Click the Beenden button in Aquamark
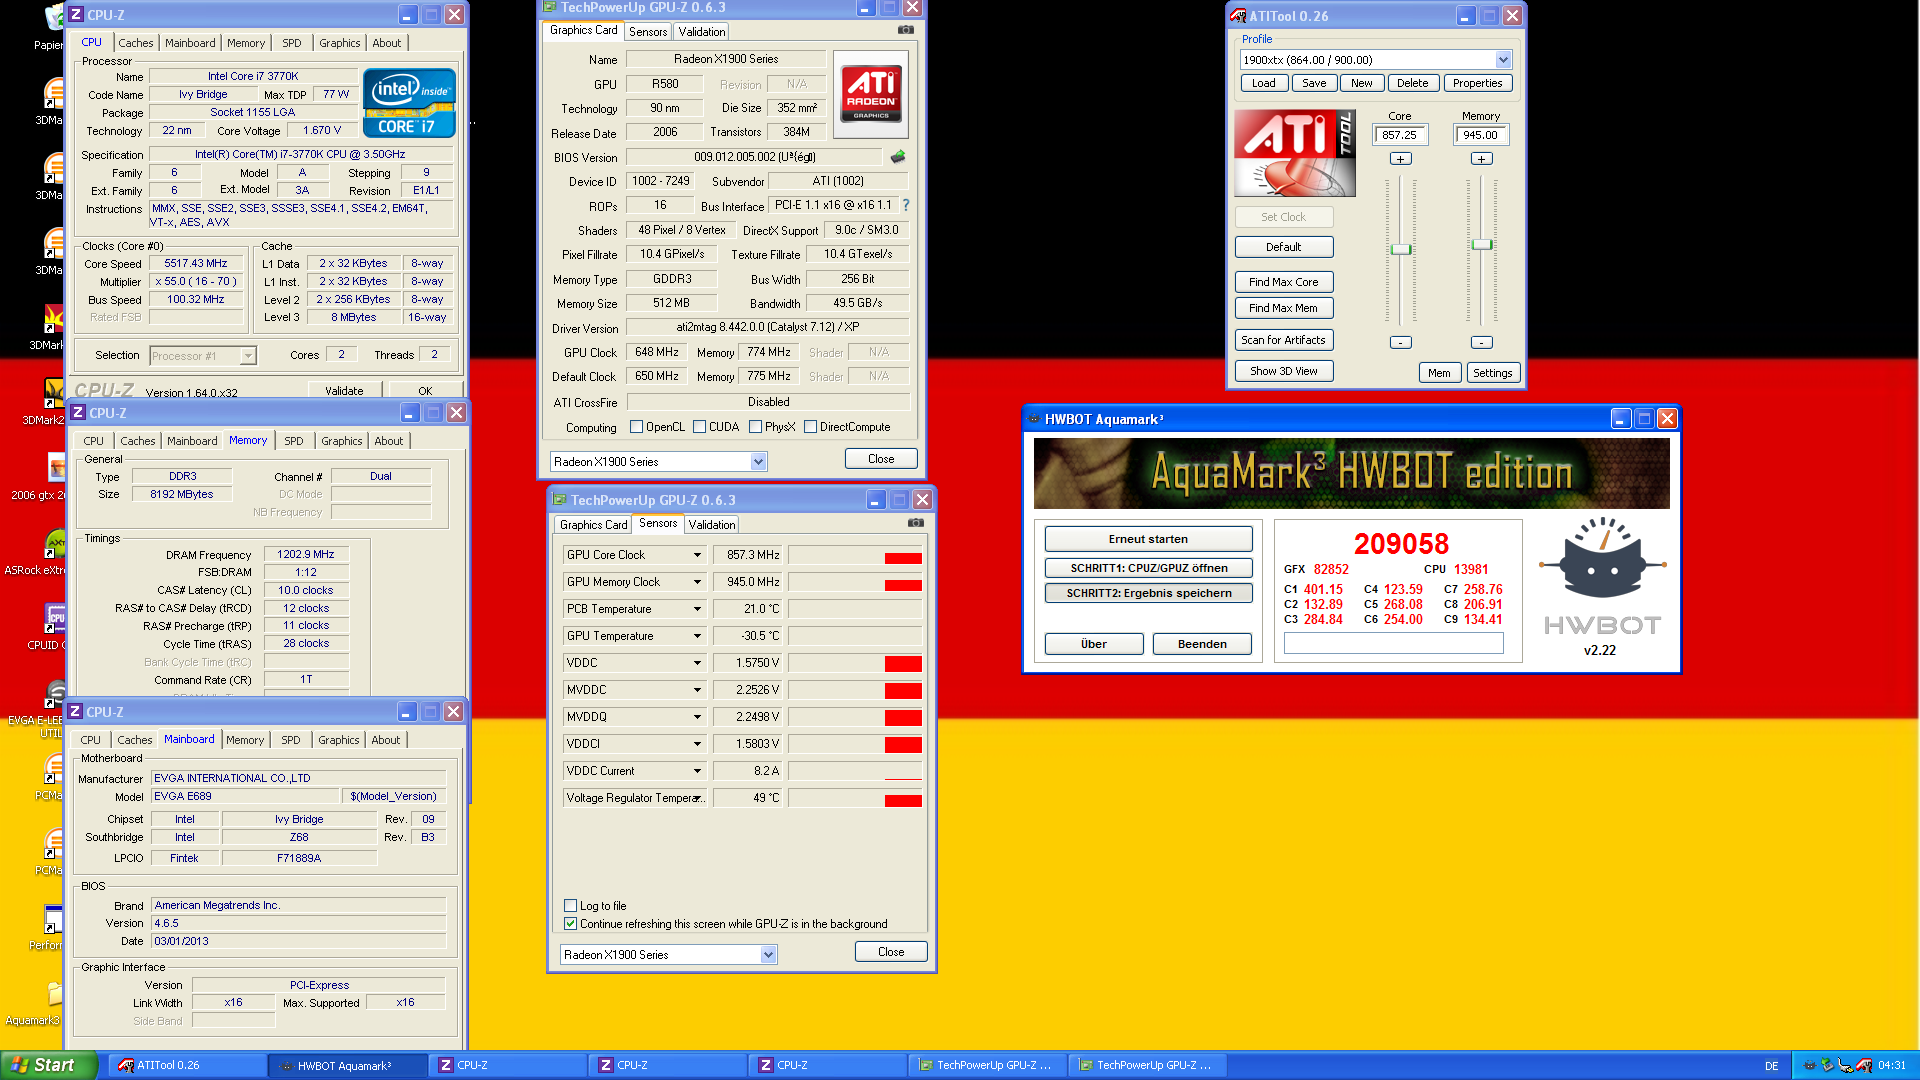 pos(1202,644)
